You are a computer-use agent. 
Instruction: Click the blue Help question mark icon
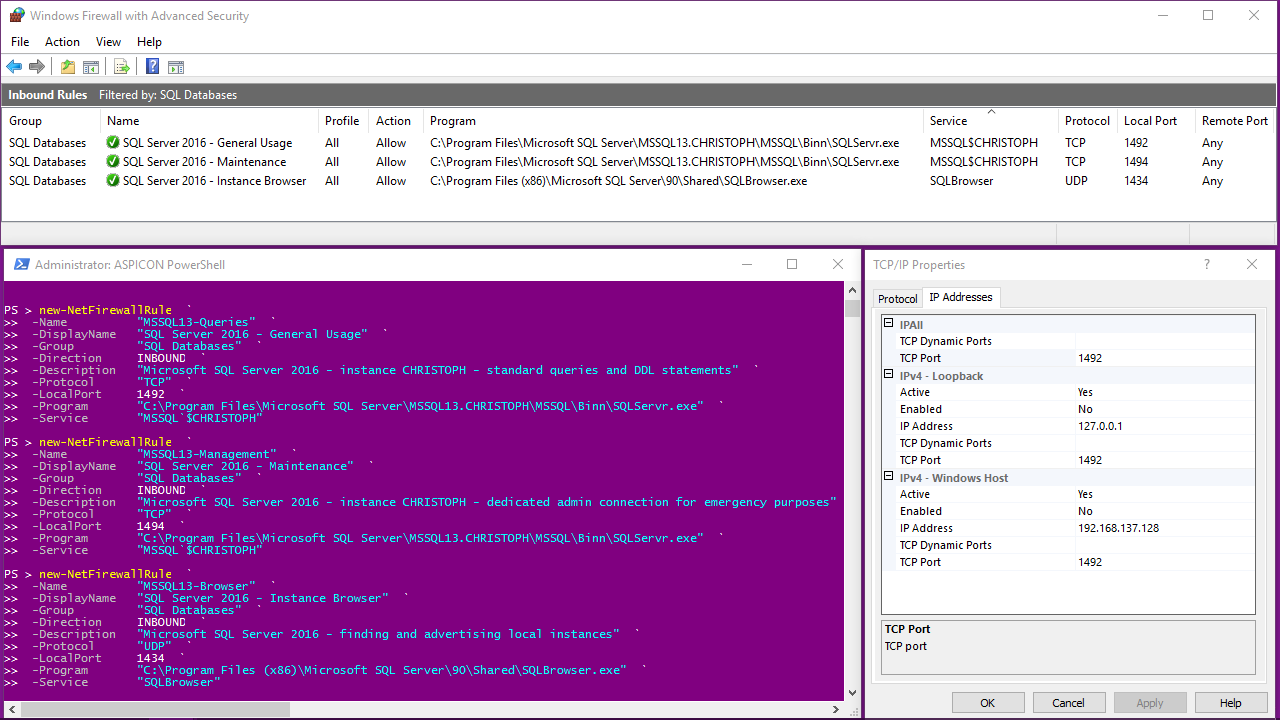[152, 67]
